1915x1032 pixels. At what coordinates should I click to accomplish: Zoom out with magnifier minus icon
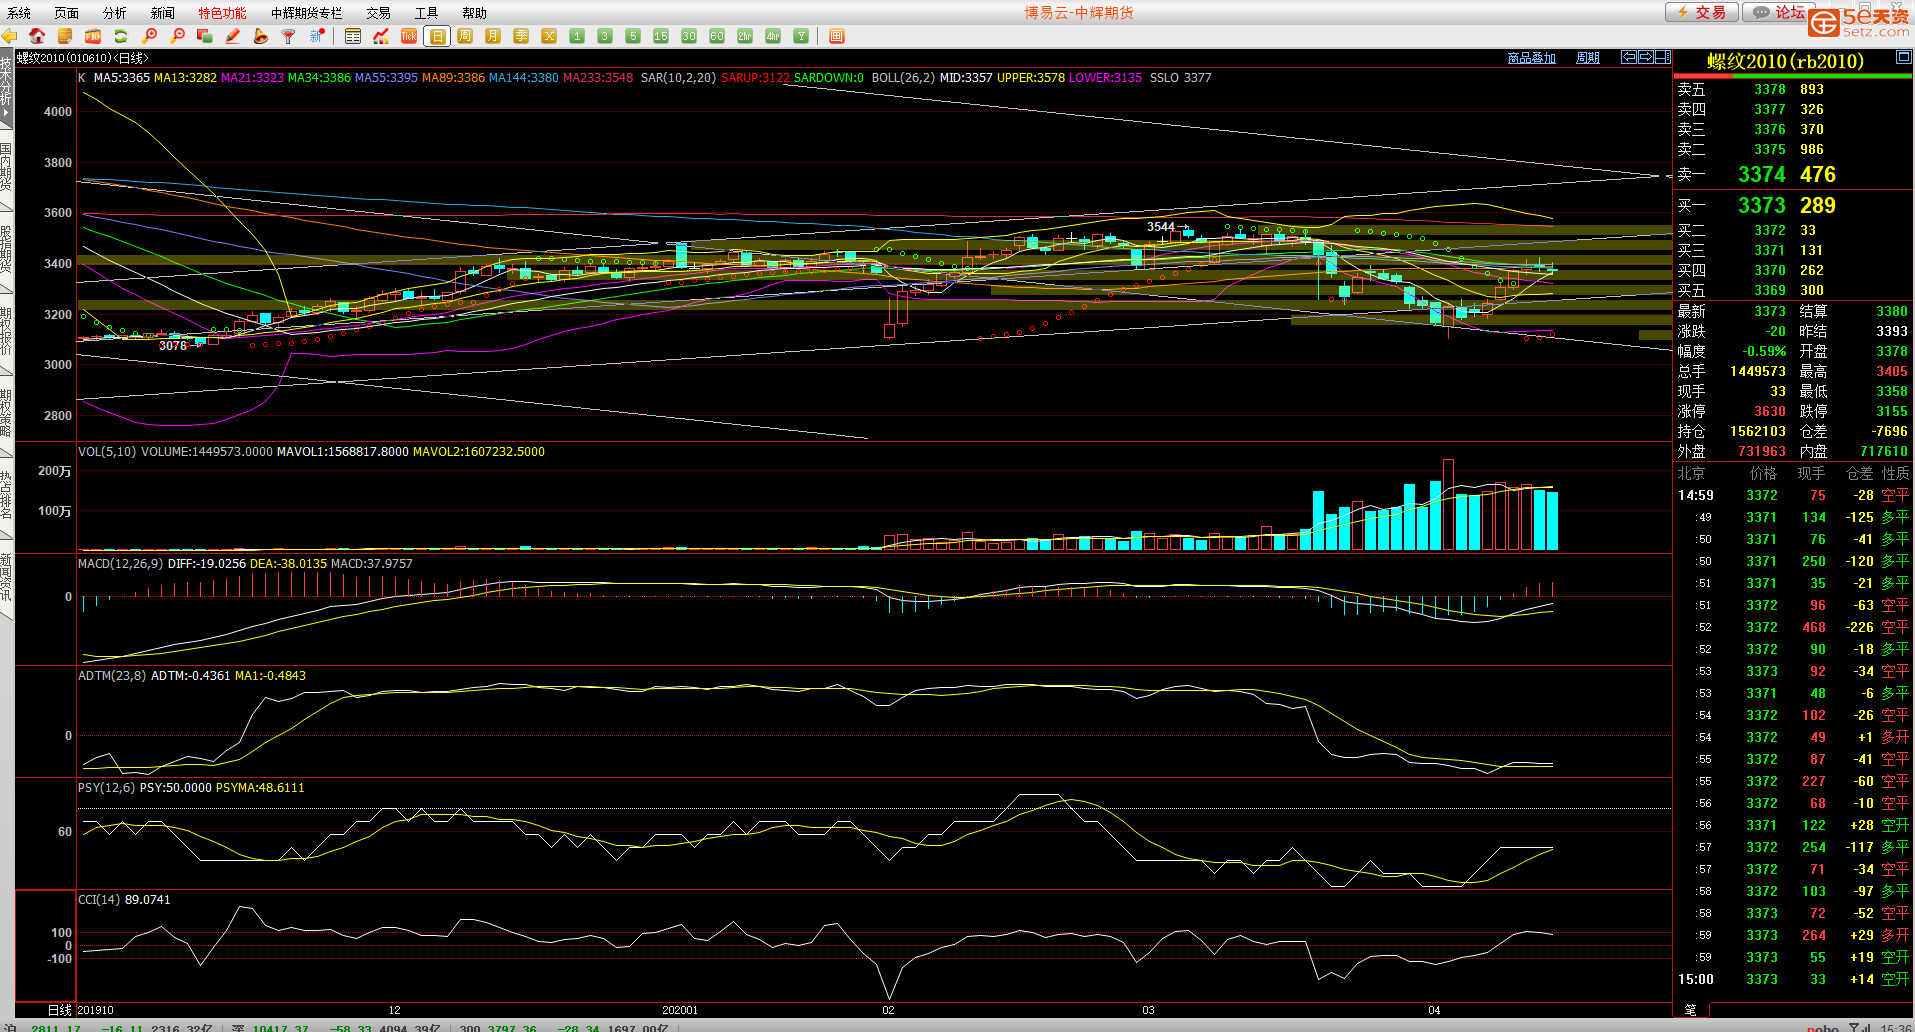coord(177,36)
